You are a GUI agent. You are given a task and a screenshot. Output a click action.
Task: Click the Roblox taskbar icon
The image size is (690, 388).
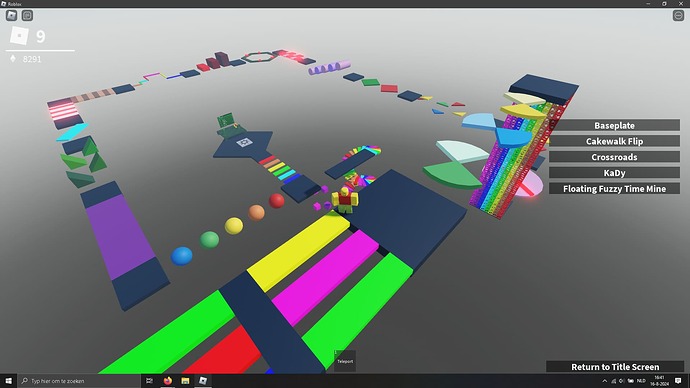click(x=203, y=381)
